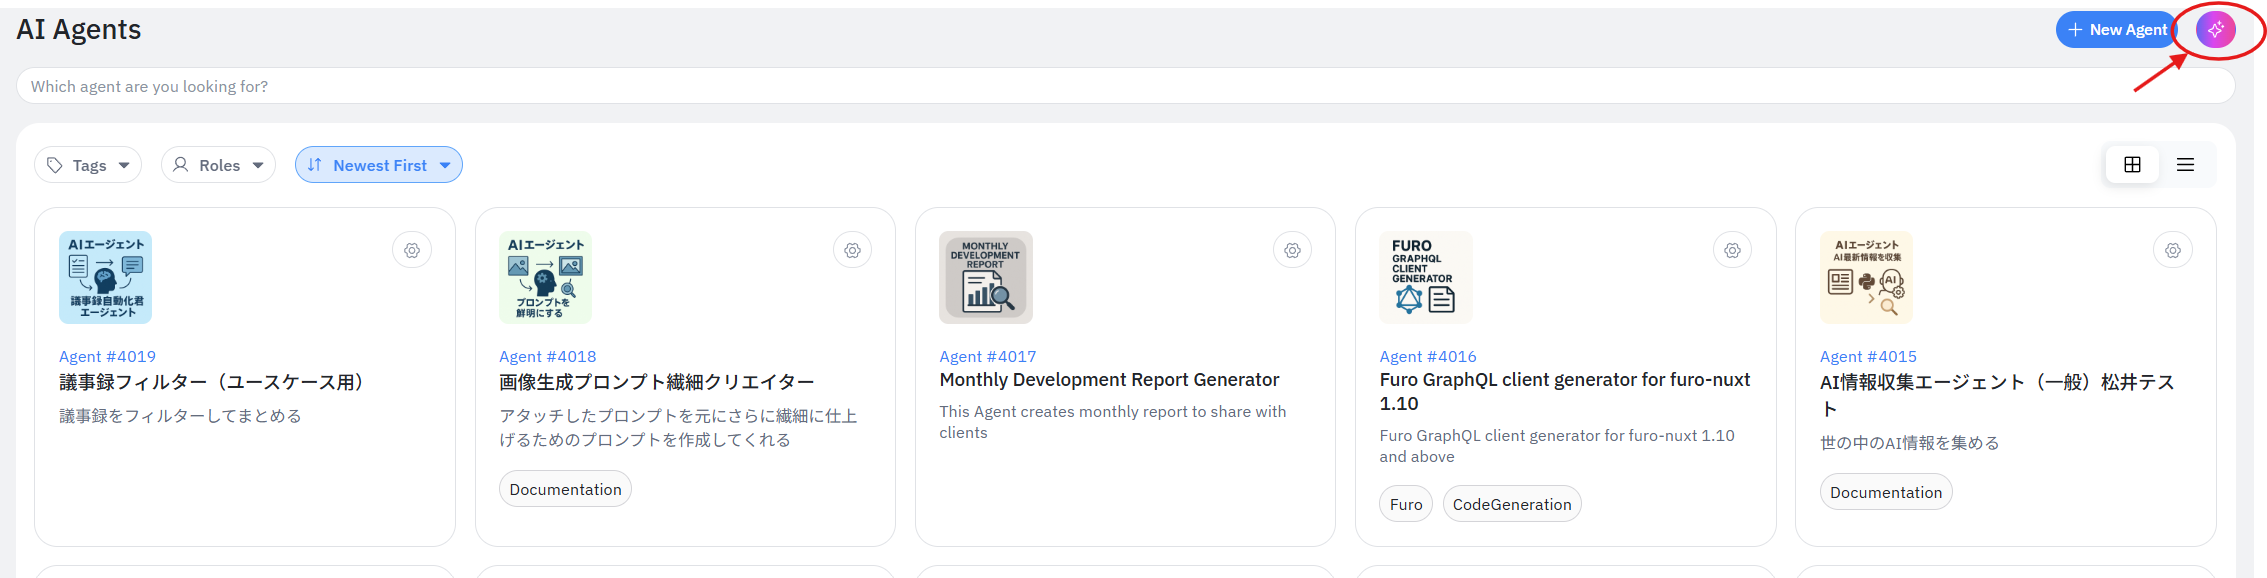Open the Agent #4017 link
Viewport: 2267px width, 578px height.
point(987,356)
